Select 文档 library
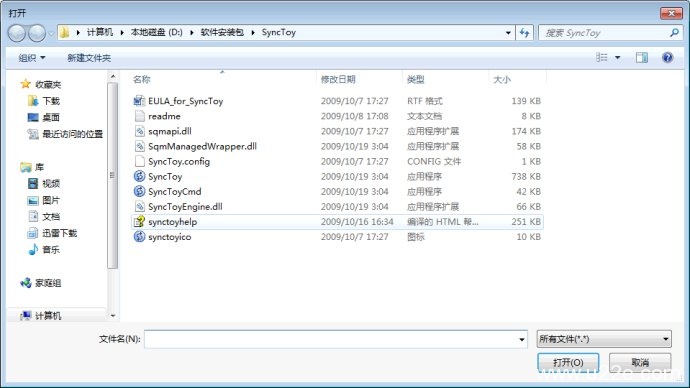The height and width of the screenshot is (388, 690). click(x=51, y=216)
